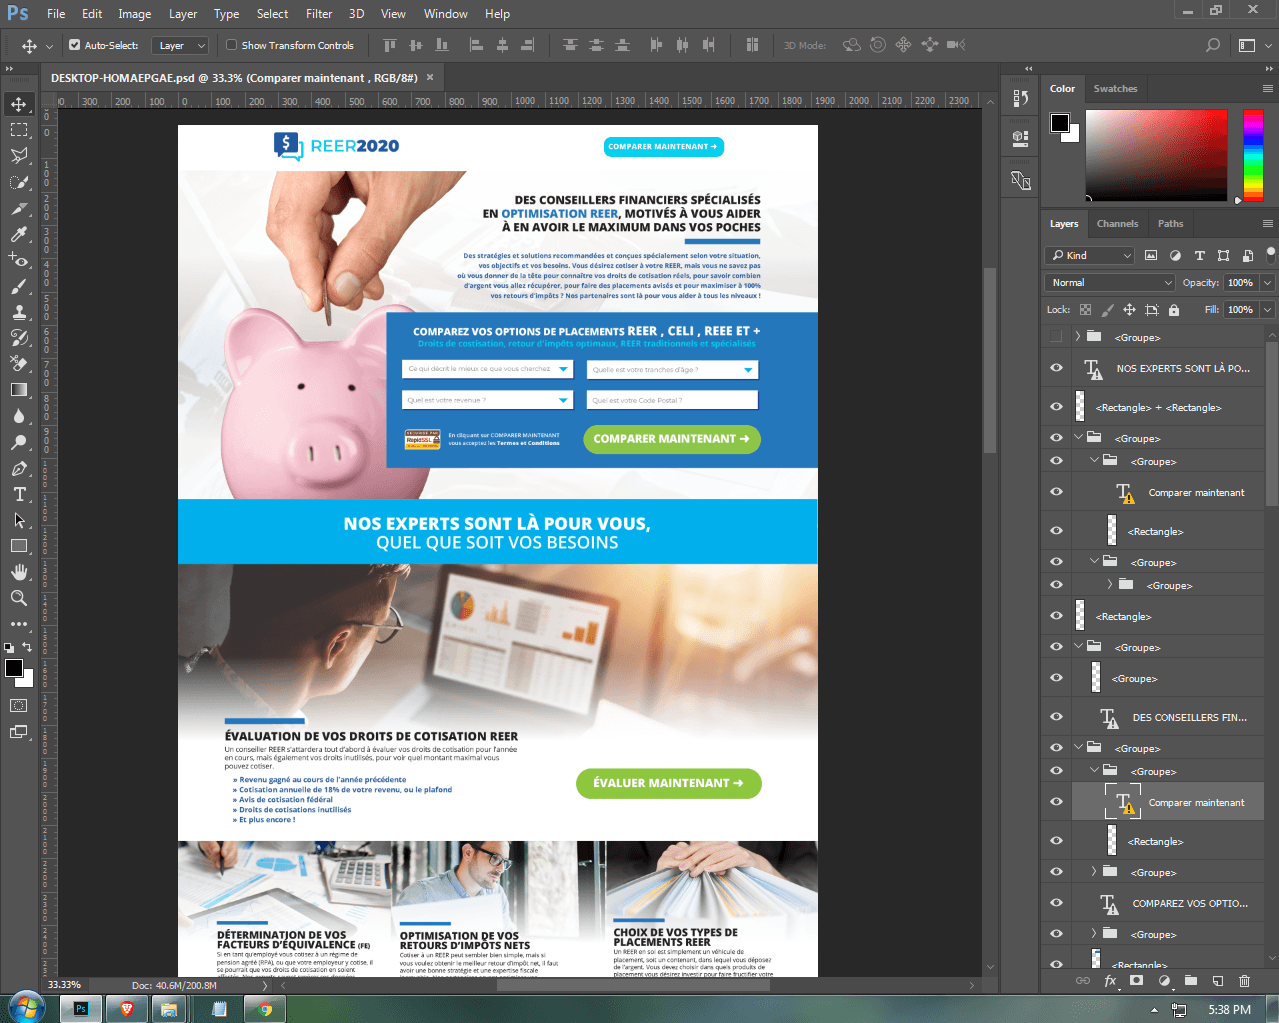This screenshot has height=1023, width=1279.
Task: Switch to the Paths tab
Action: pos(1170,224)
